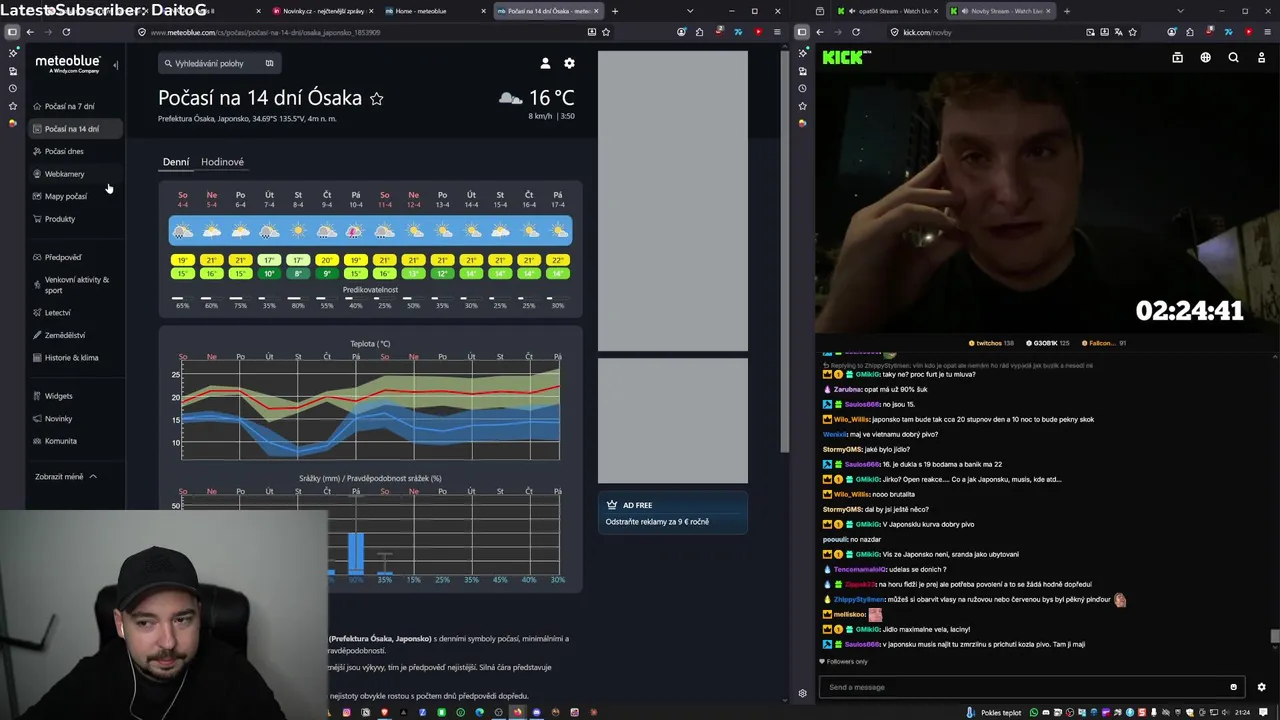The height and width of the screenshot is (720, 1280).
Task: Click the Kick chat scrollbar
Action: [x=1274, y=636]
